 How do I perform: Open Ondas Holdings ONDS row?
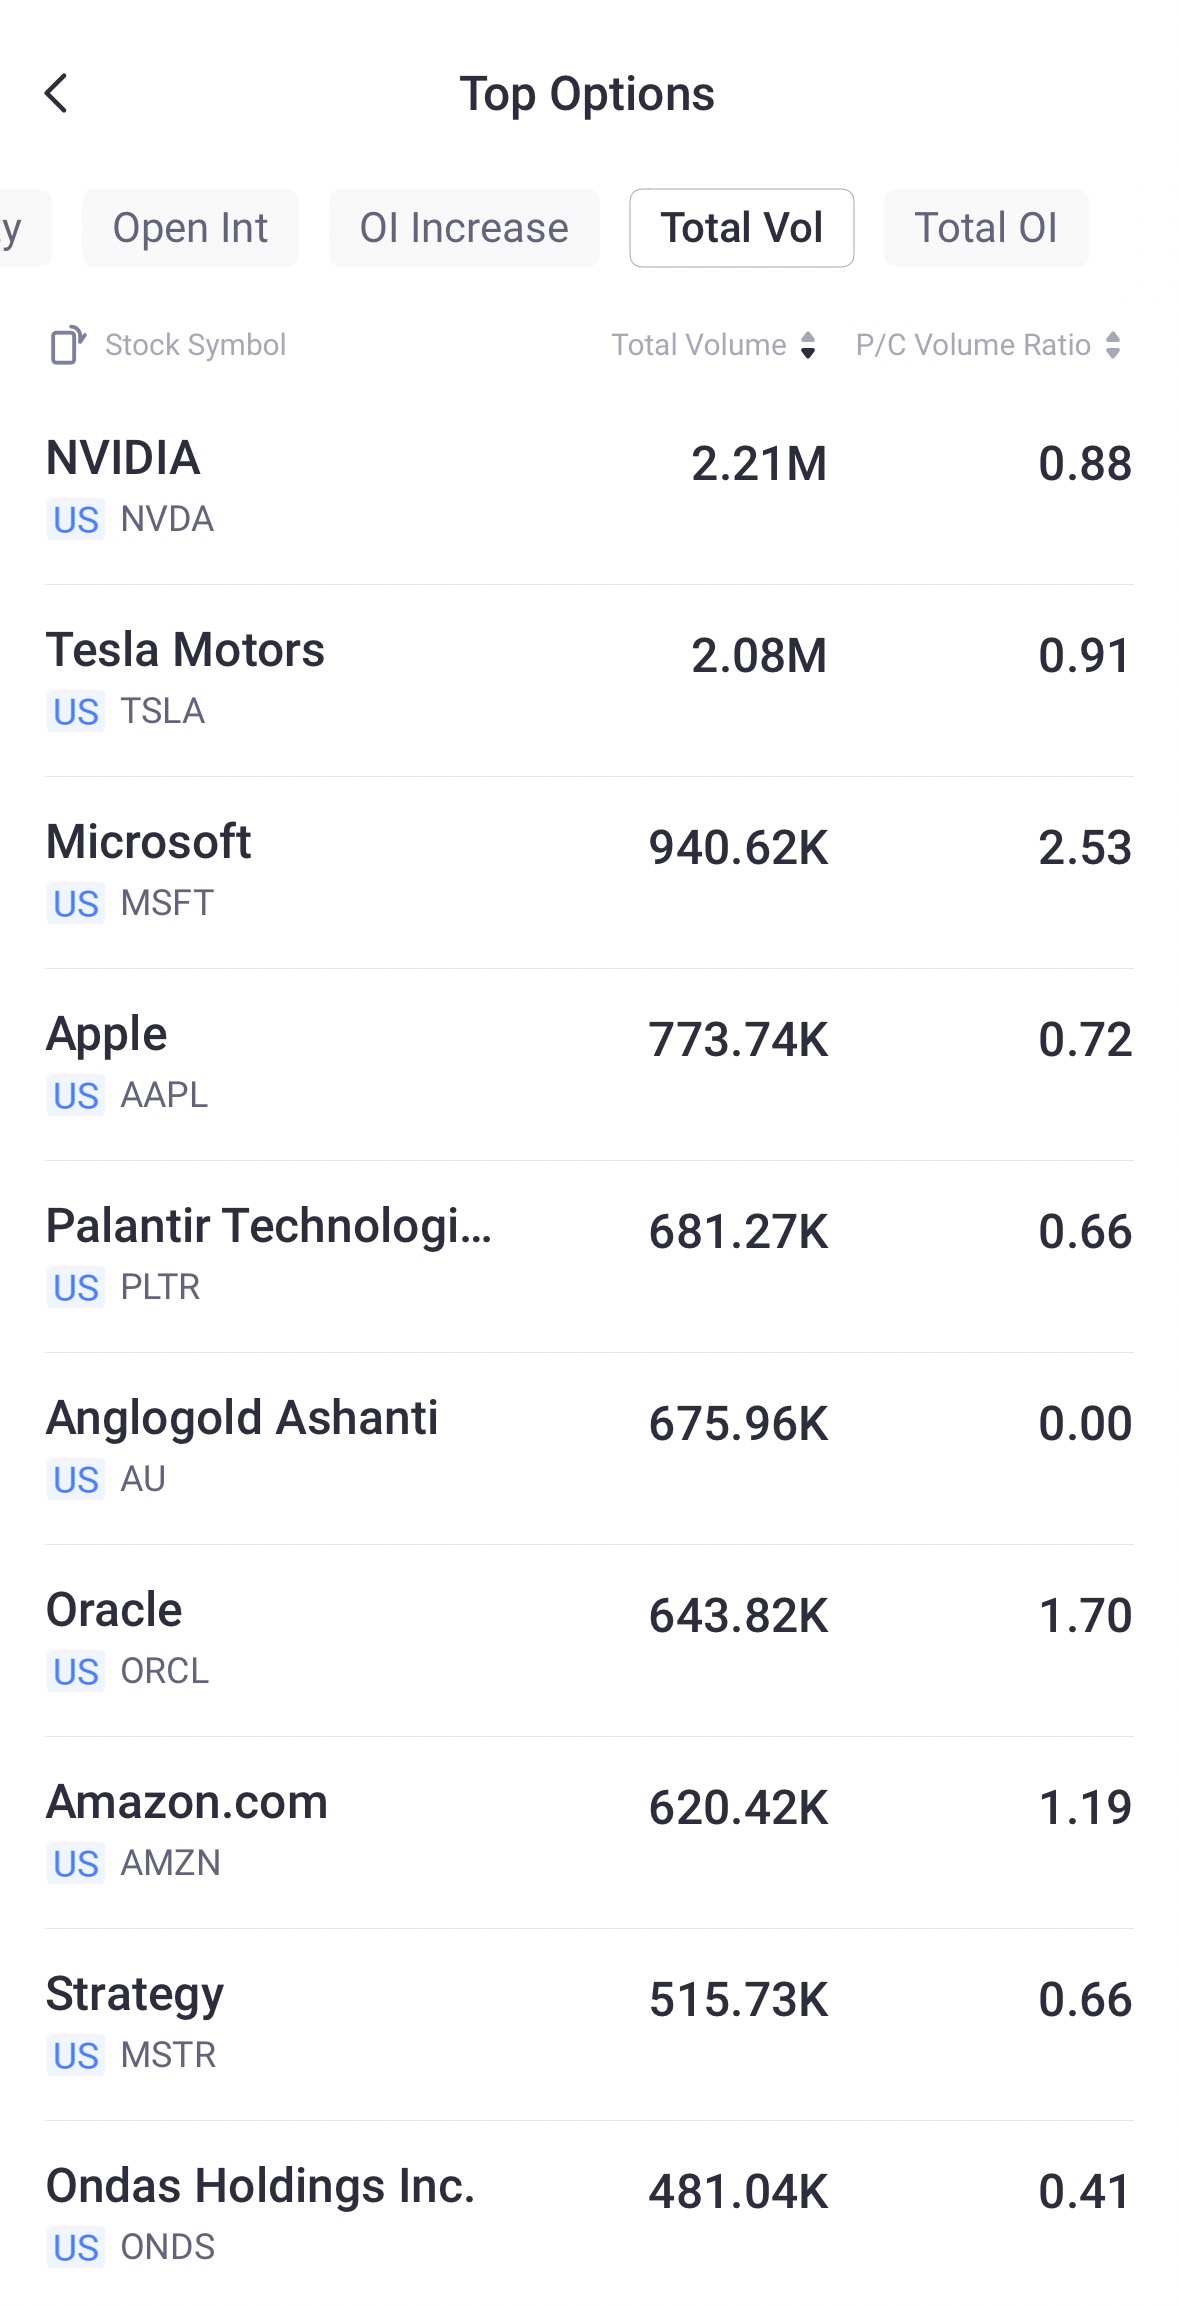pos(589,2215)
